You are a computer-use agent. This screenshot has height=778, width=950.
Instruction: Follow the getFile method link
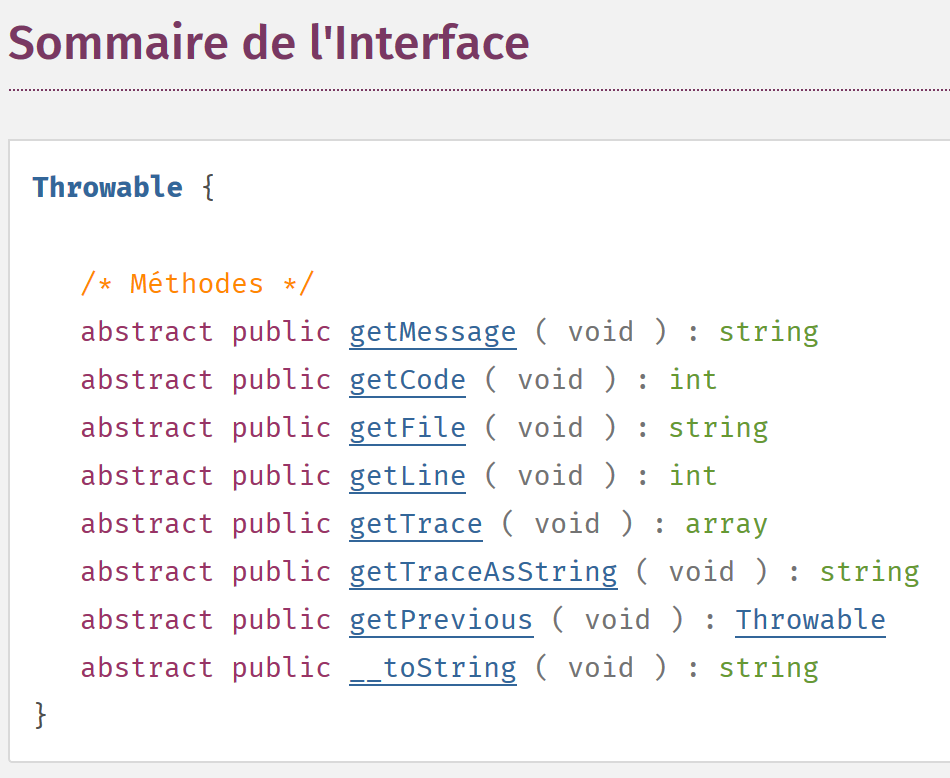coord(407,428)
